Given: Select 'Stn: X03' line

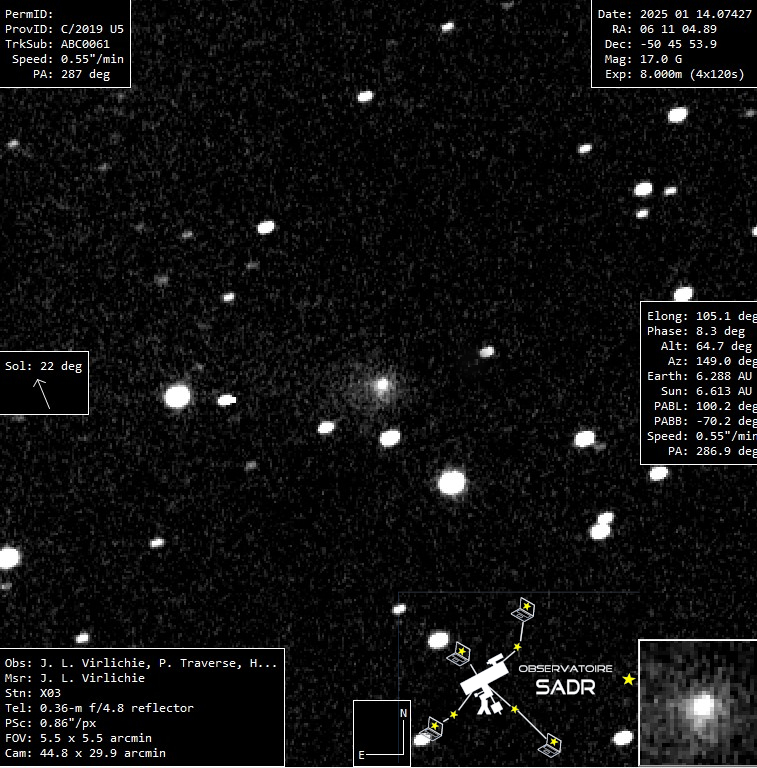Looking at the screenshot, I should click(33, 693).
